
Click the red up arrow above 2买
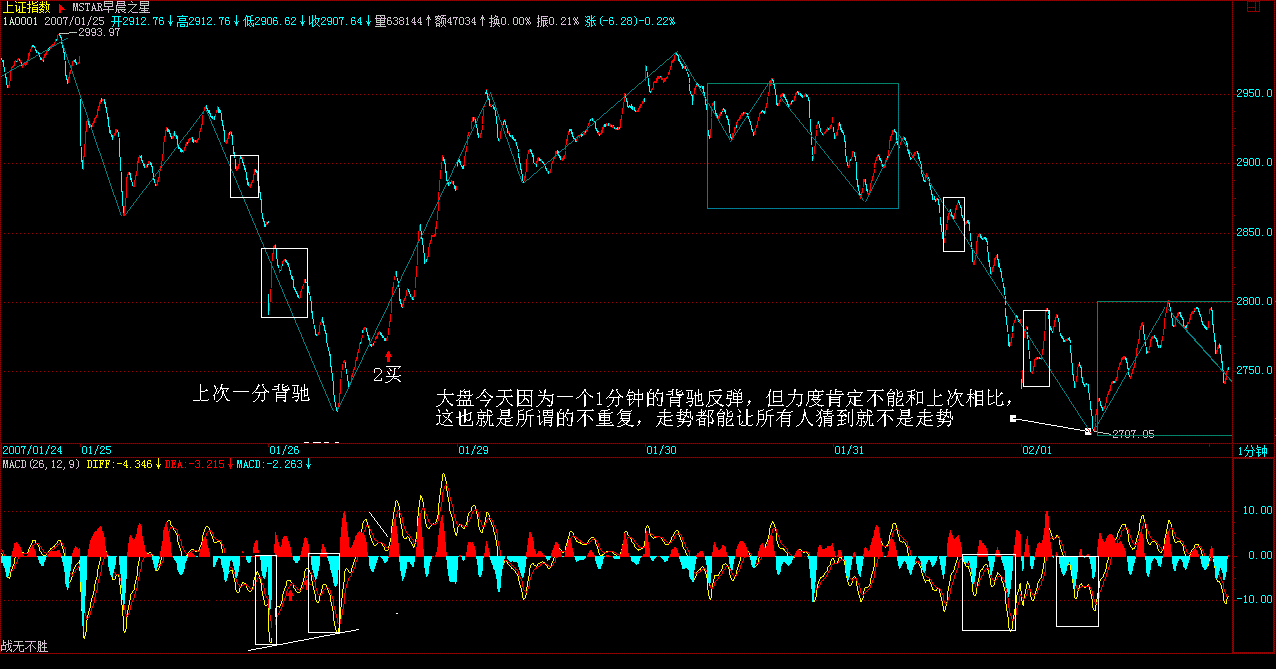pos(389,356)
